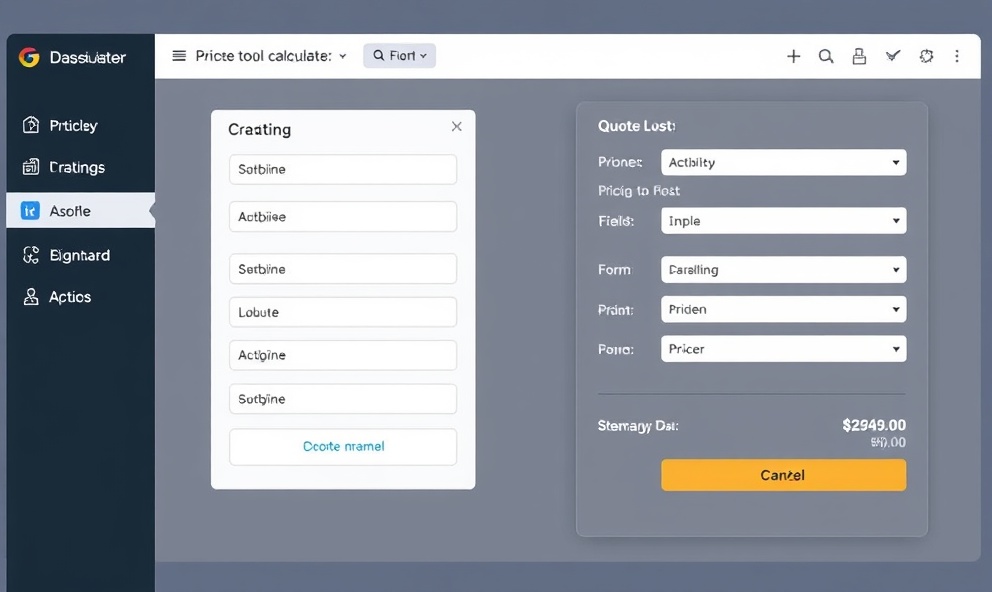This screenshot has width=992, height=592.
Task: Click the print icon in toolbar
Action: pyautogui.click(x=859, y=56)
